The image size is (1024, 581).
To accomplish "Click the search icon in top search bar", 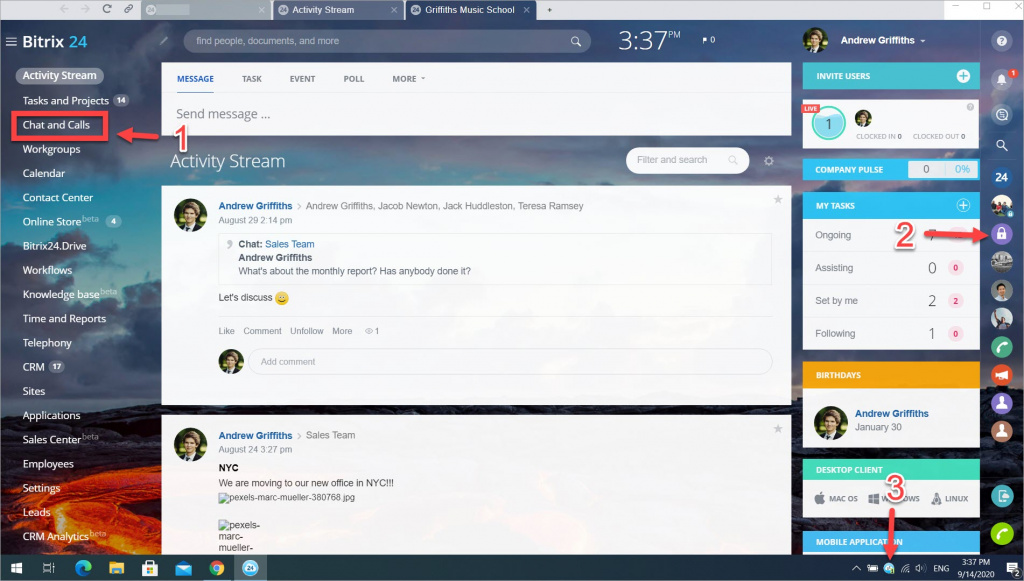I will click(575, 41).
